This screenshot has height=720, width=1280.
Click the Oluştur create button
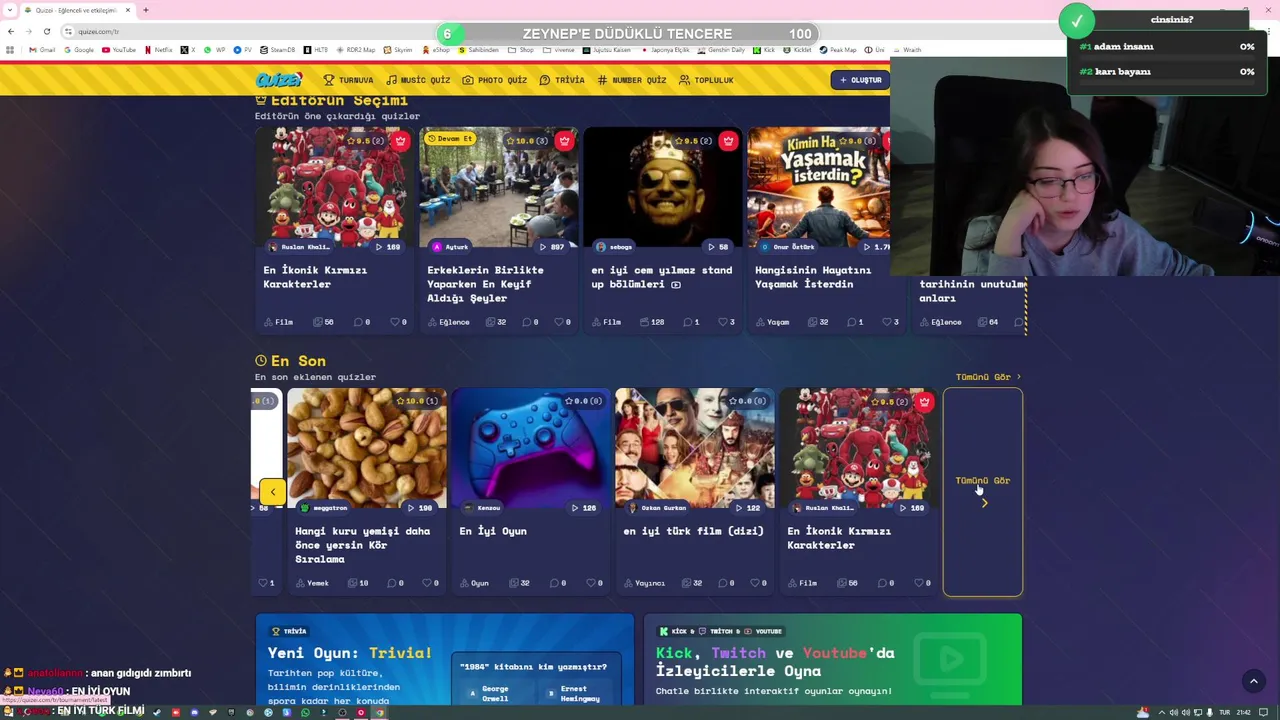point(860,80)
